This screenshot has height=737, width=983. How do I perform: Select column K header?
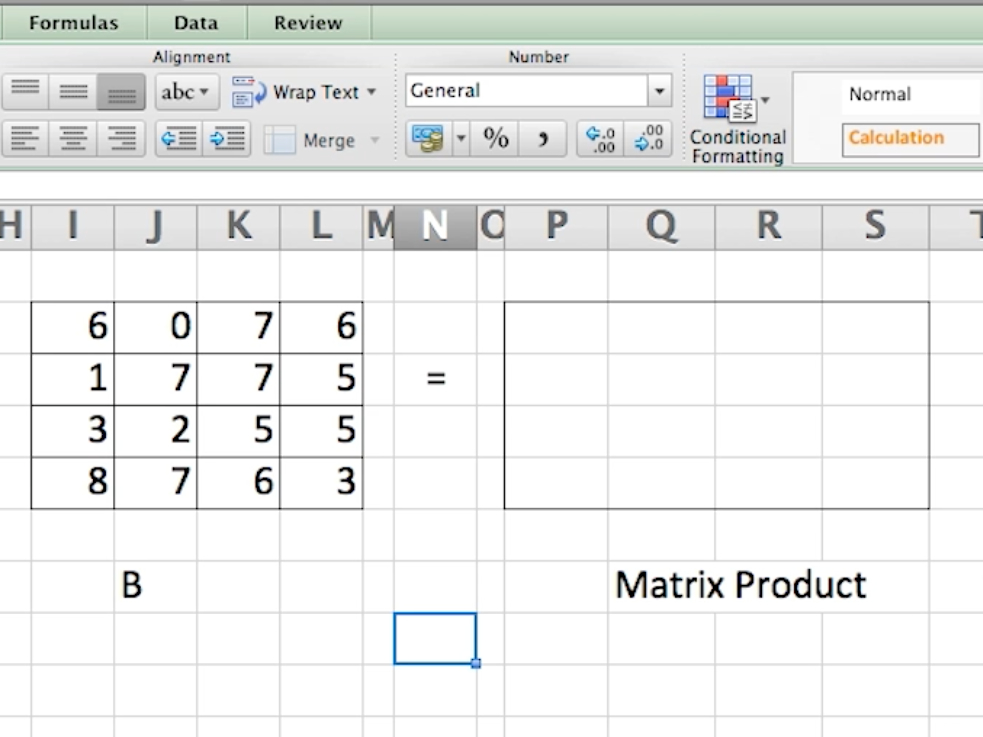[x=238, y=226]
